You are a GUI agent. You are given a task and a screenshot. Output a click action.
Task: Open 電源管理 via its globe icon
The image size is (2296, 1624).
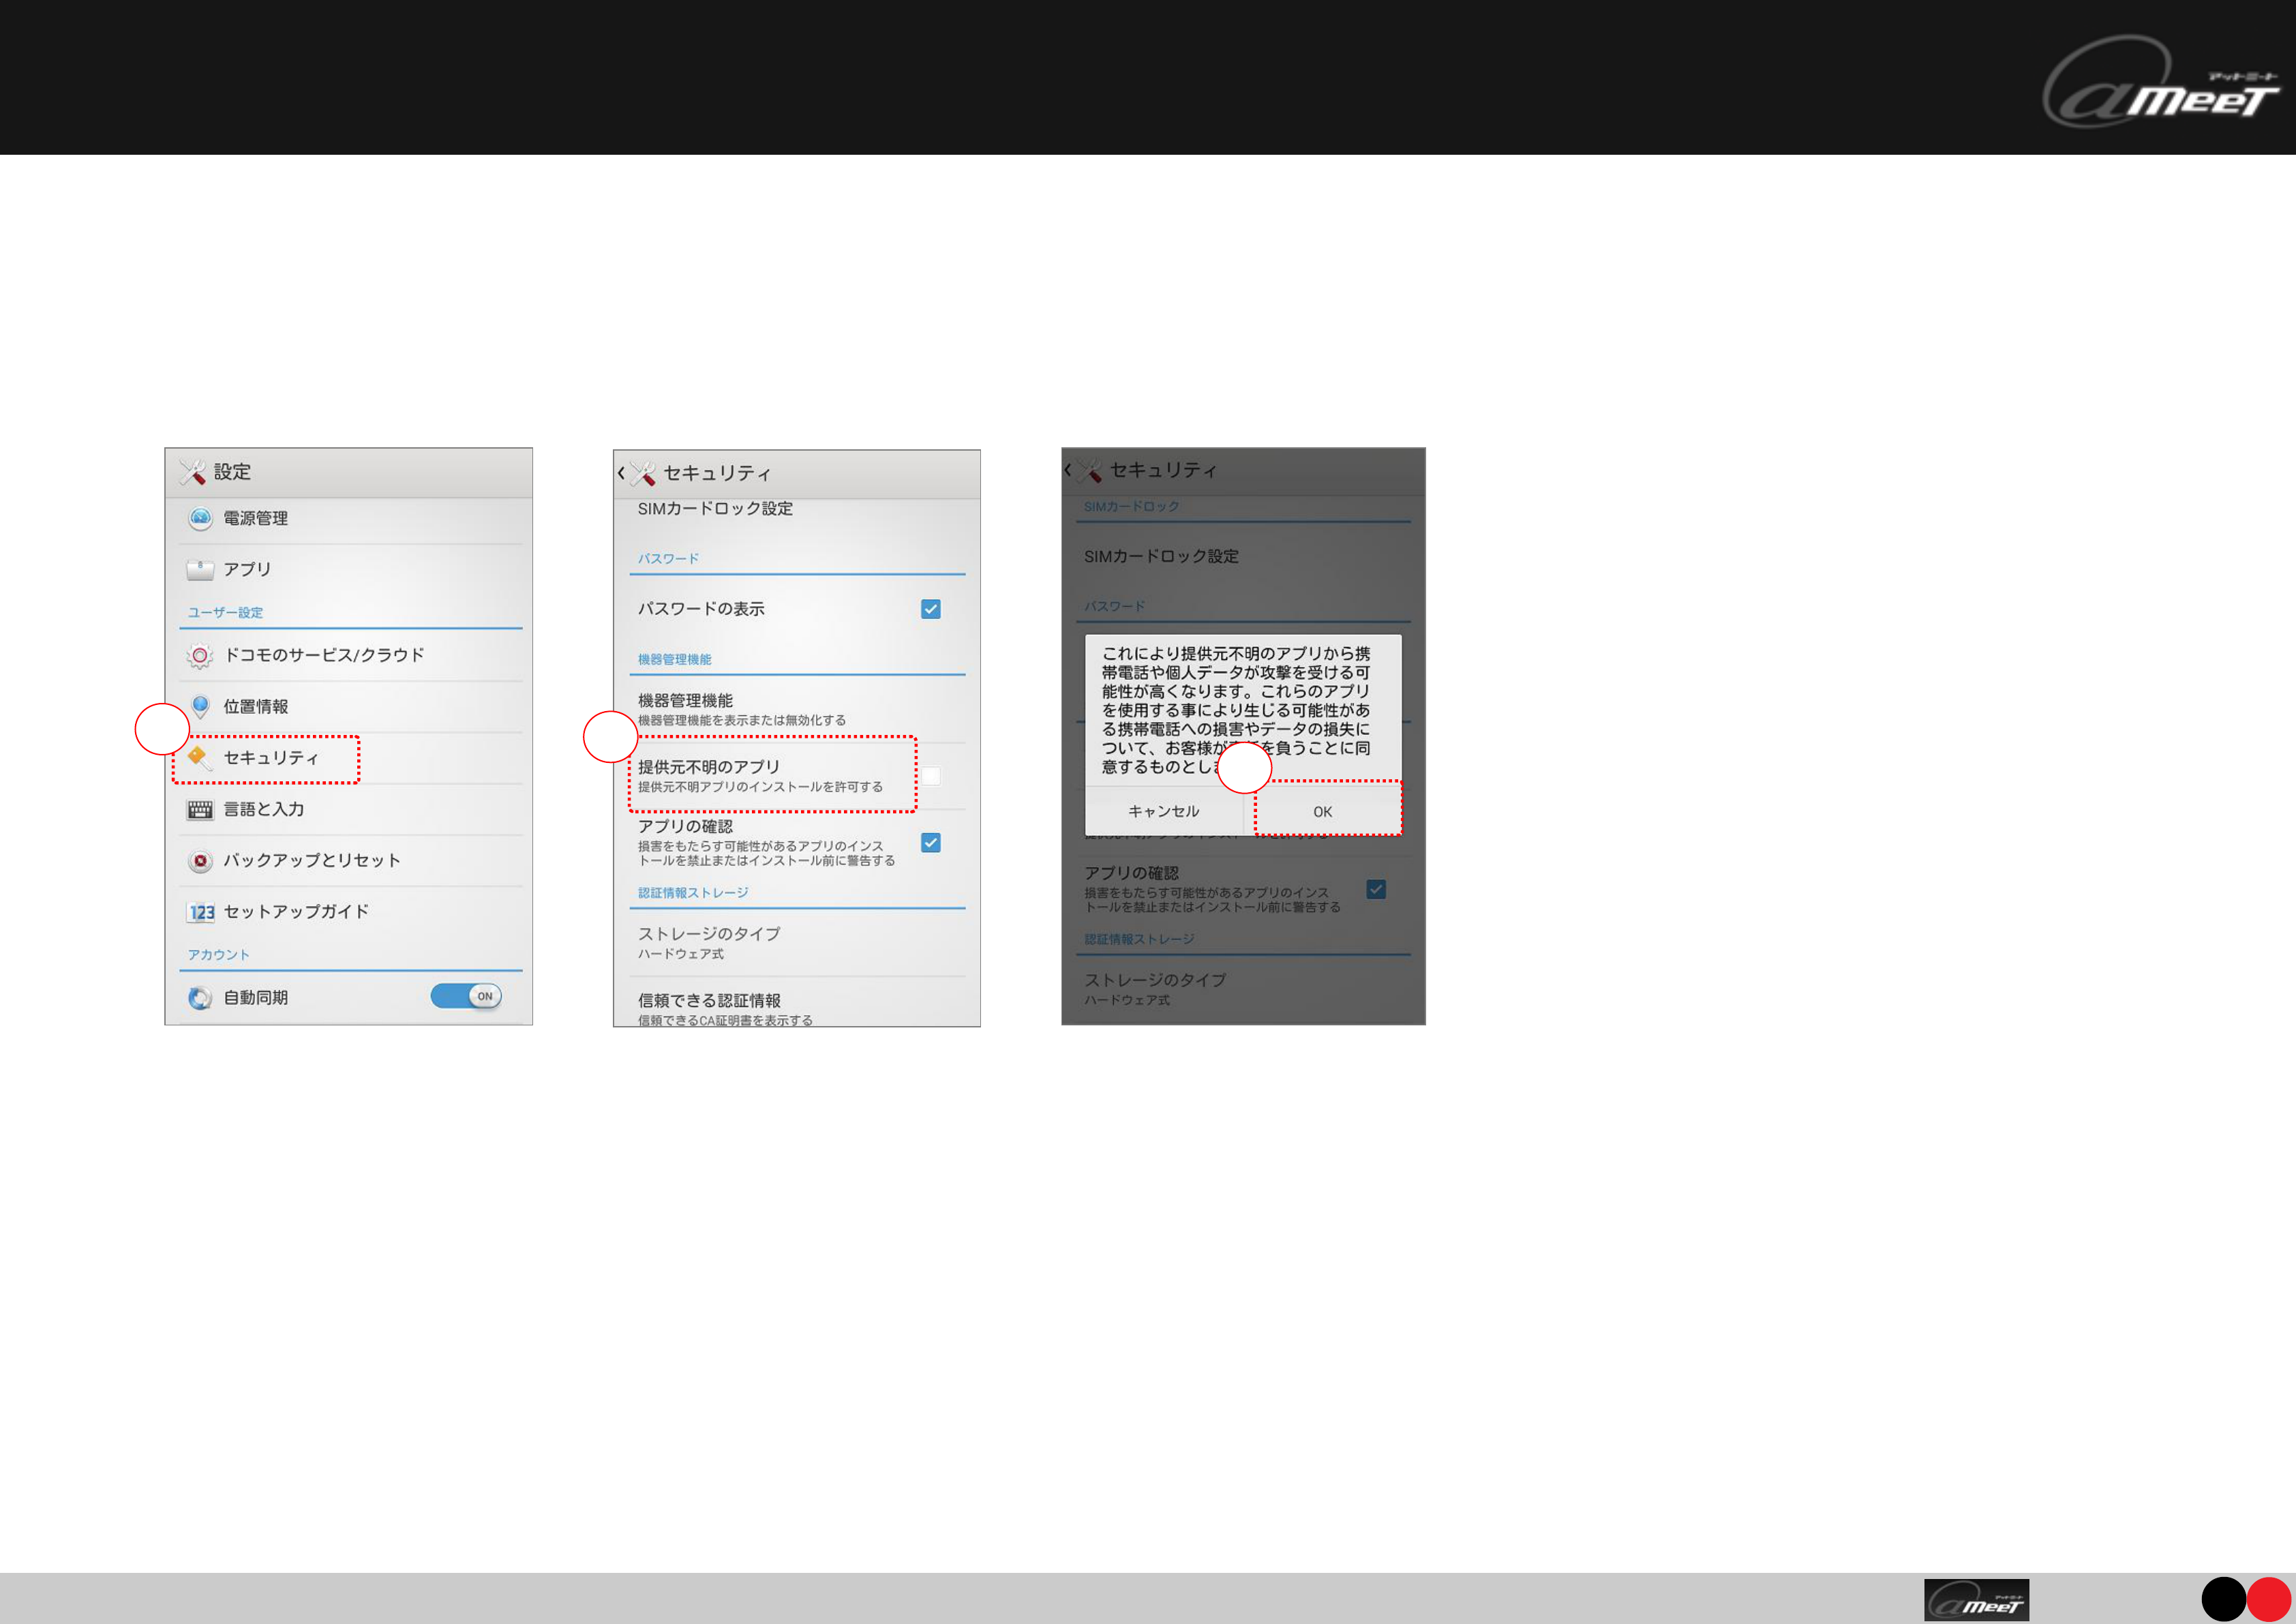(x=200, y=518)
